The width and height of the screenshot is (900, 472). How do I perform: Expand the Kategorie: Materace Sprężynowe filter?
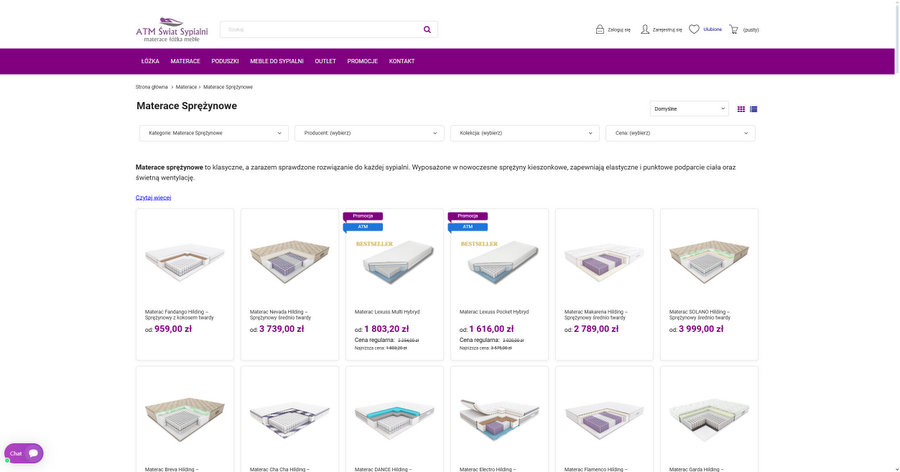coord(214,133)
